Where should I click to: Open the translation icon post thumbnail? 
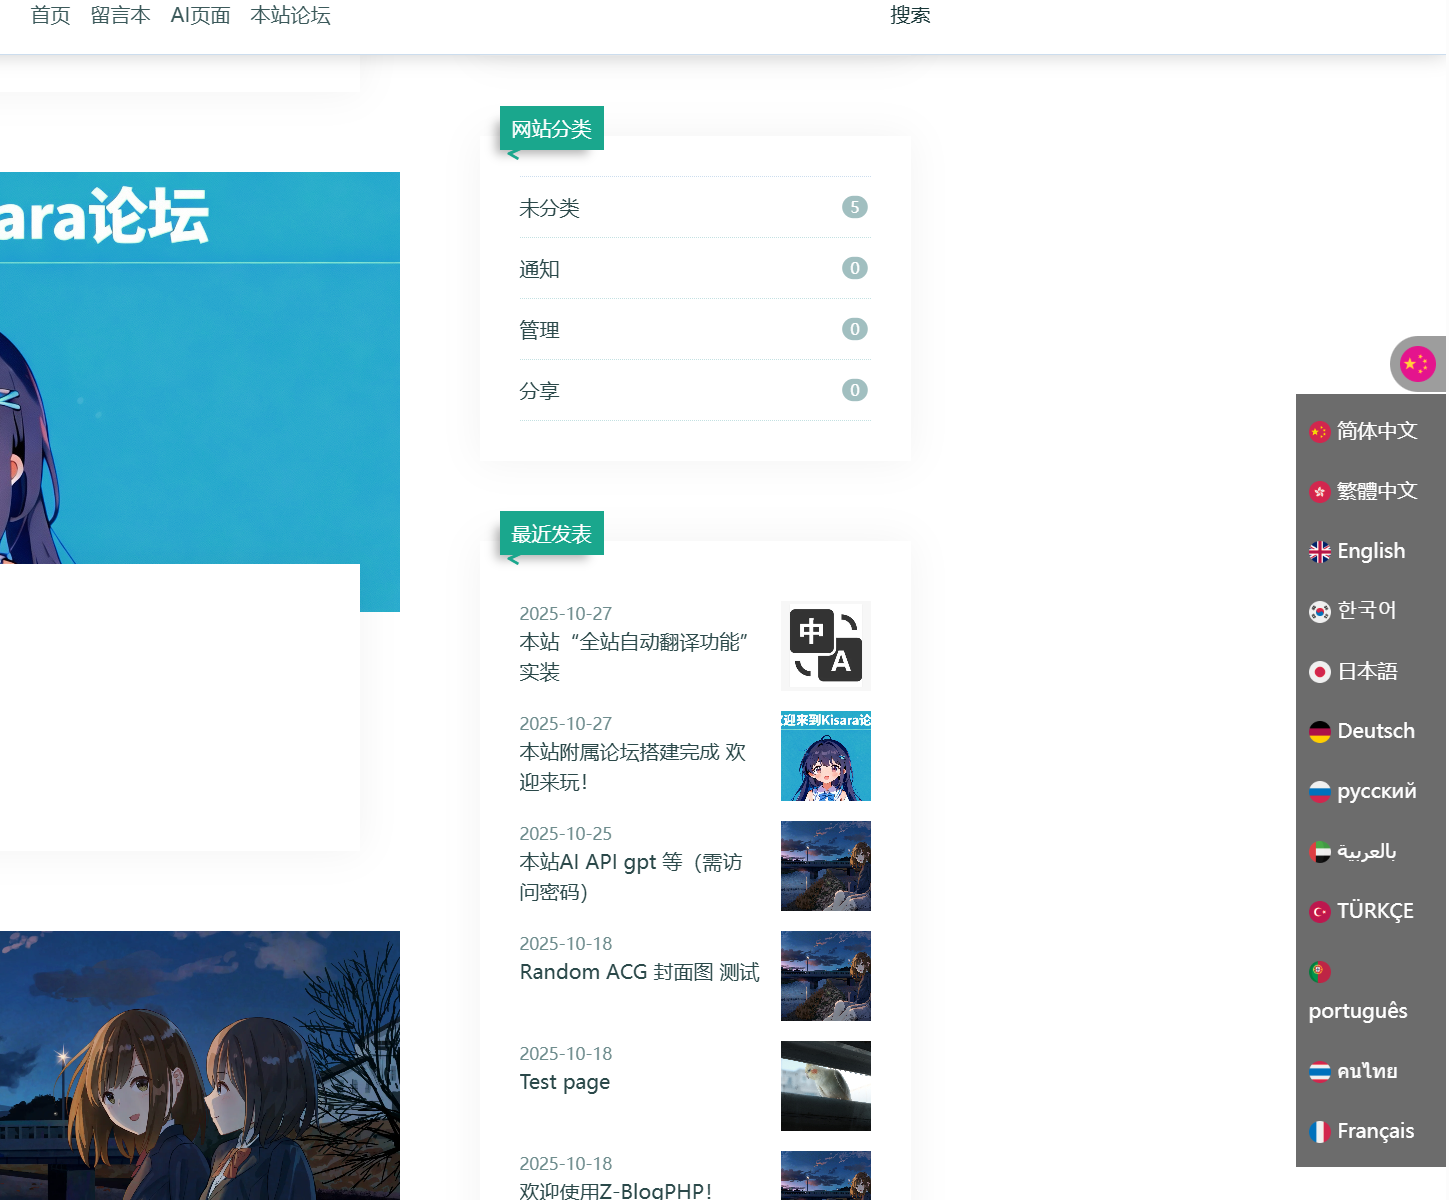point(825,646)
